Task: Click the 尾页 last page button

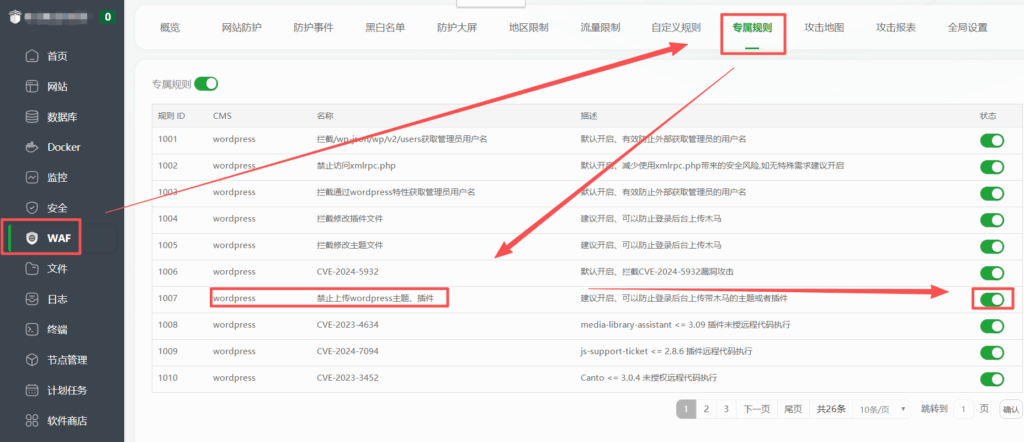Action: click(793, 409)
